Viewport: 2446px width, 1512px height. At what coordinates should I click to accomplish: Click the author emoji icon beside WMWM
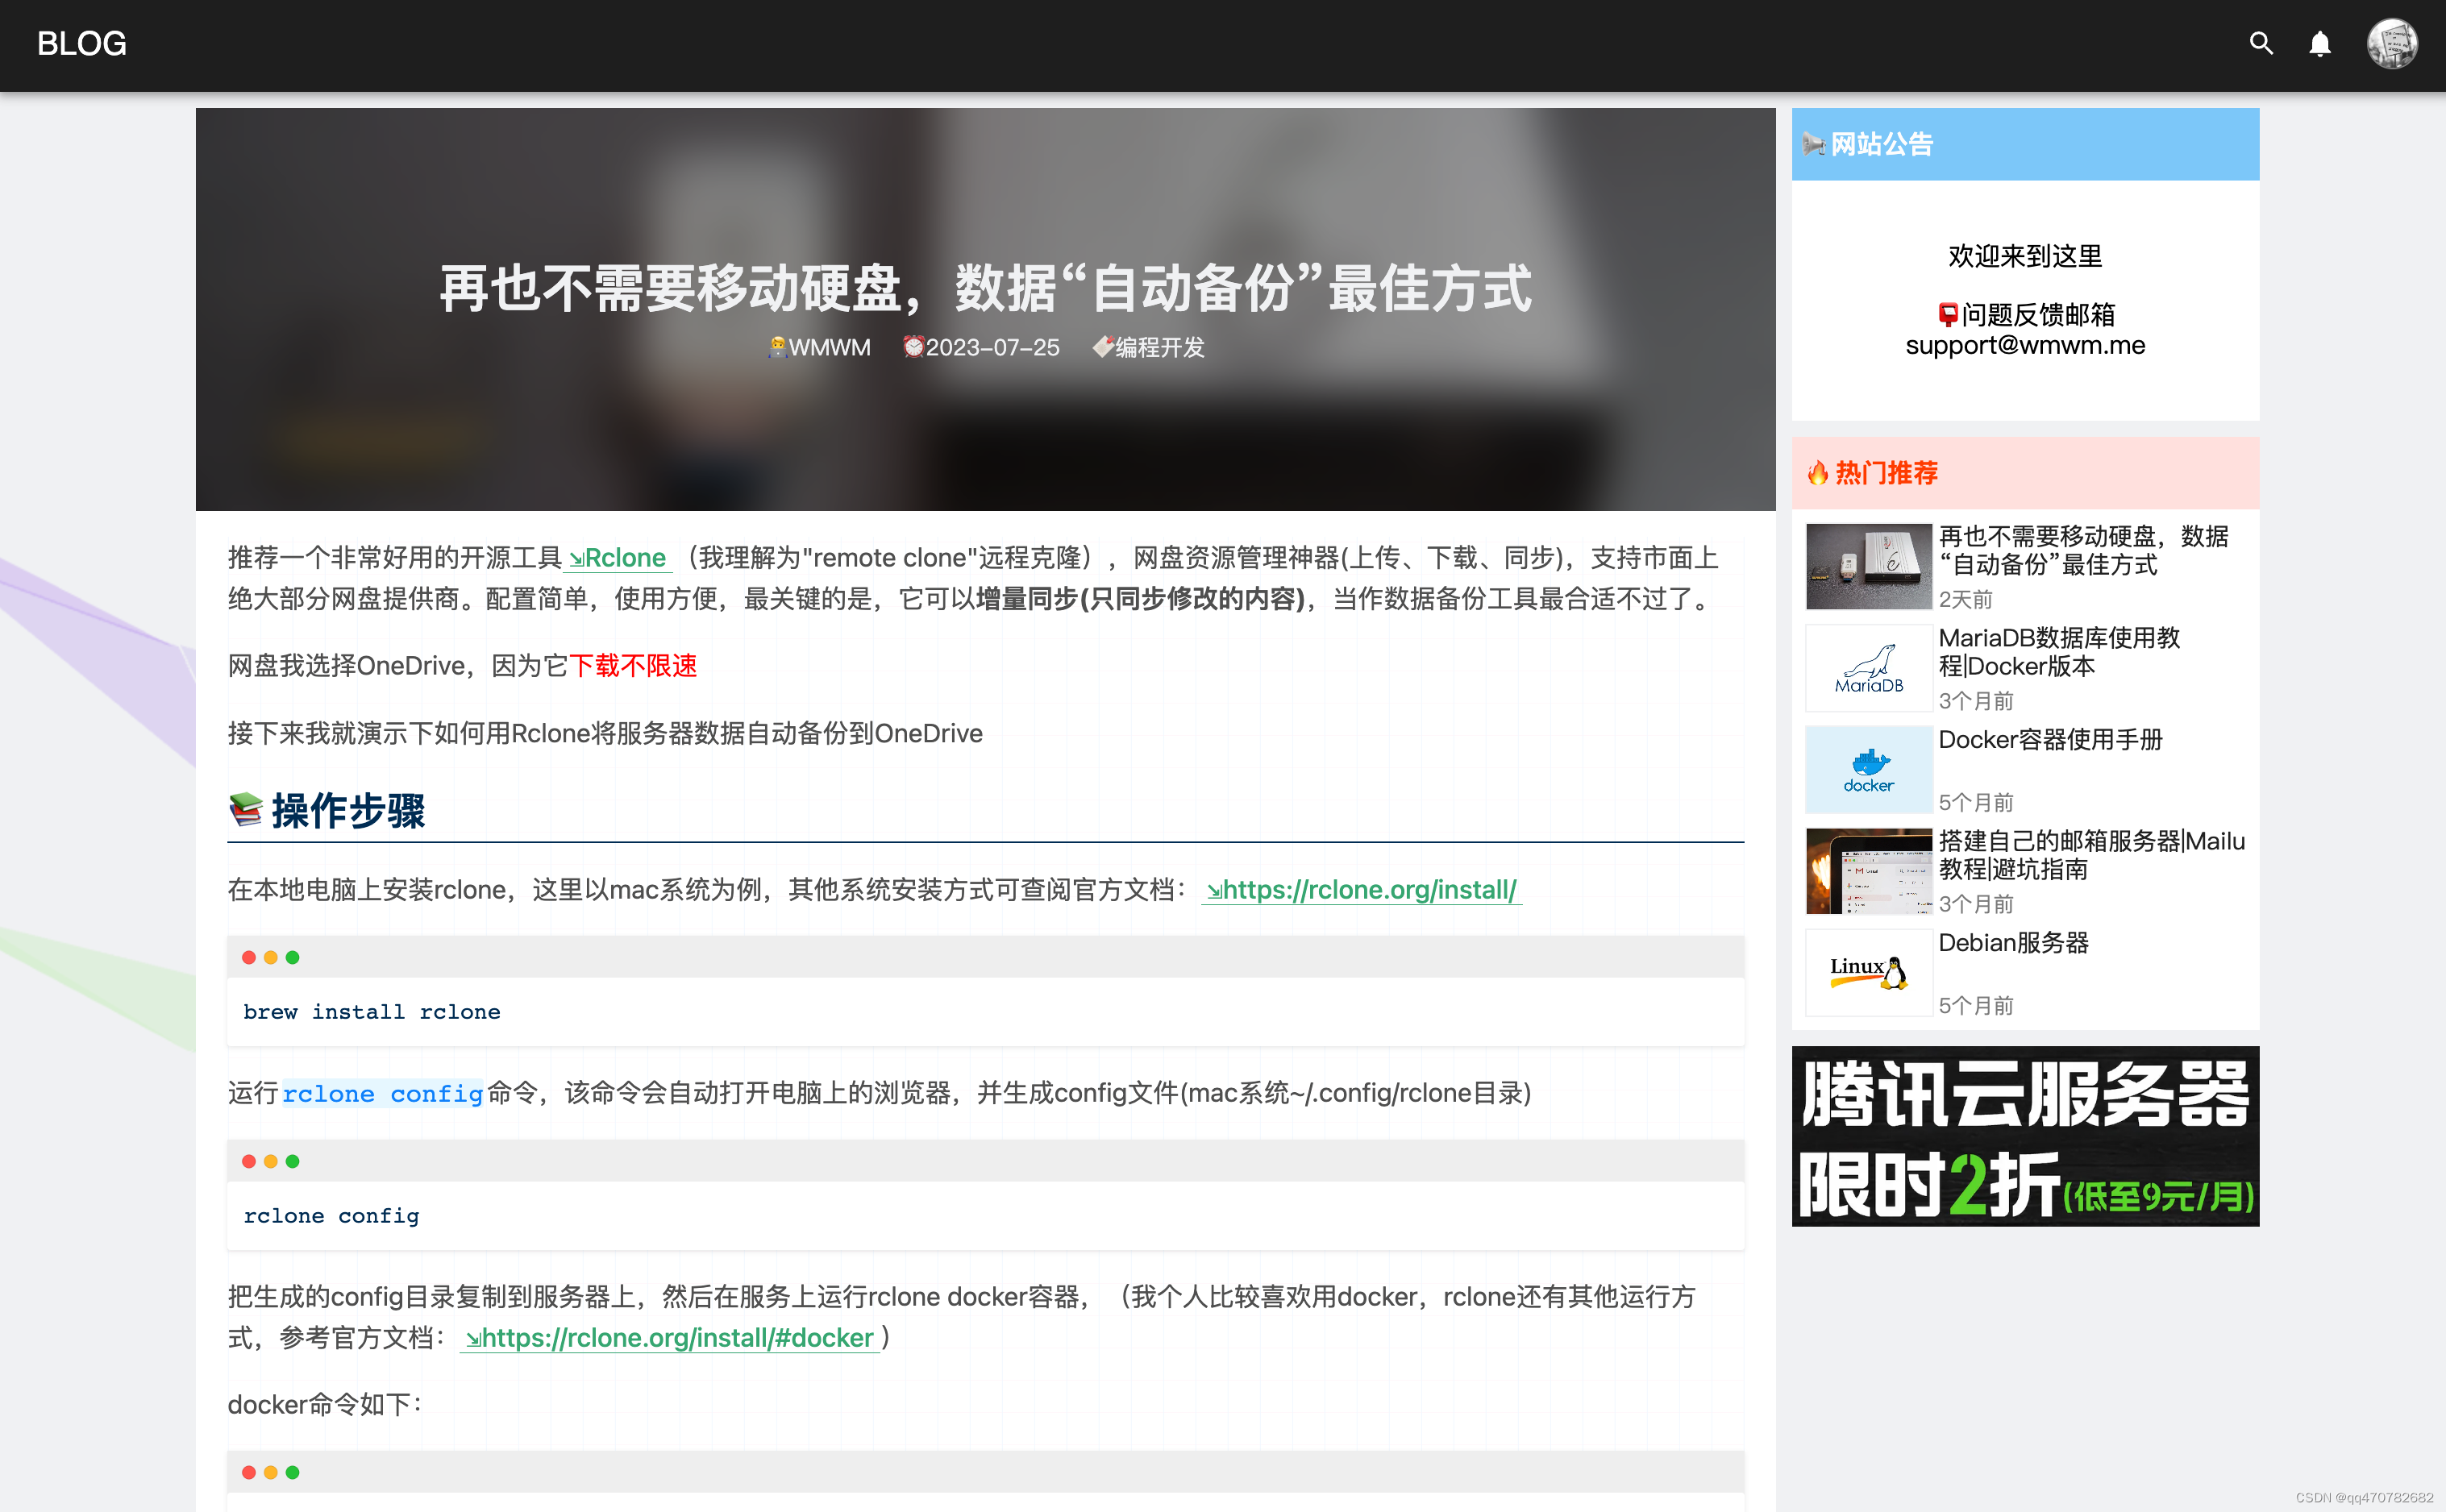[777, 347]
